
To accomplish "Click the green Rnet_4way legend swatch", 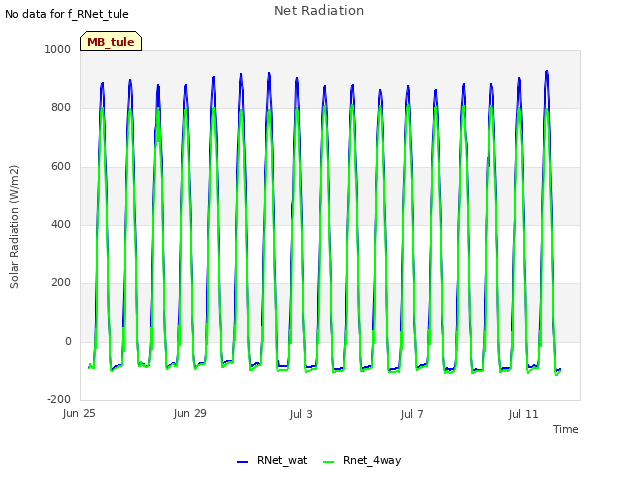I will [x=329, y=462].
